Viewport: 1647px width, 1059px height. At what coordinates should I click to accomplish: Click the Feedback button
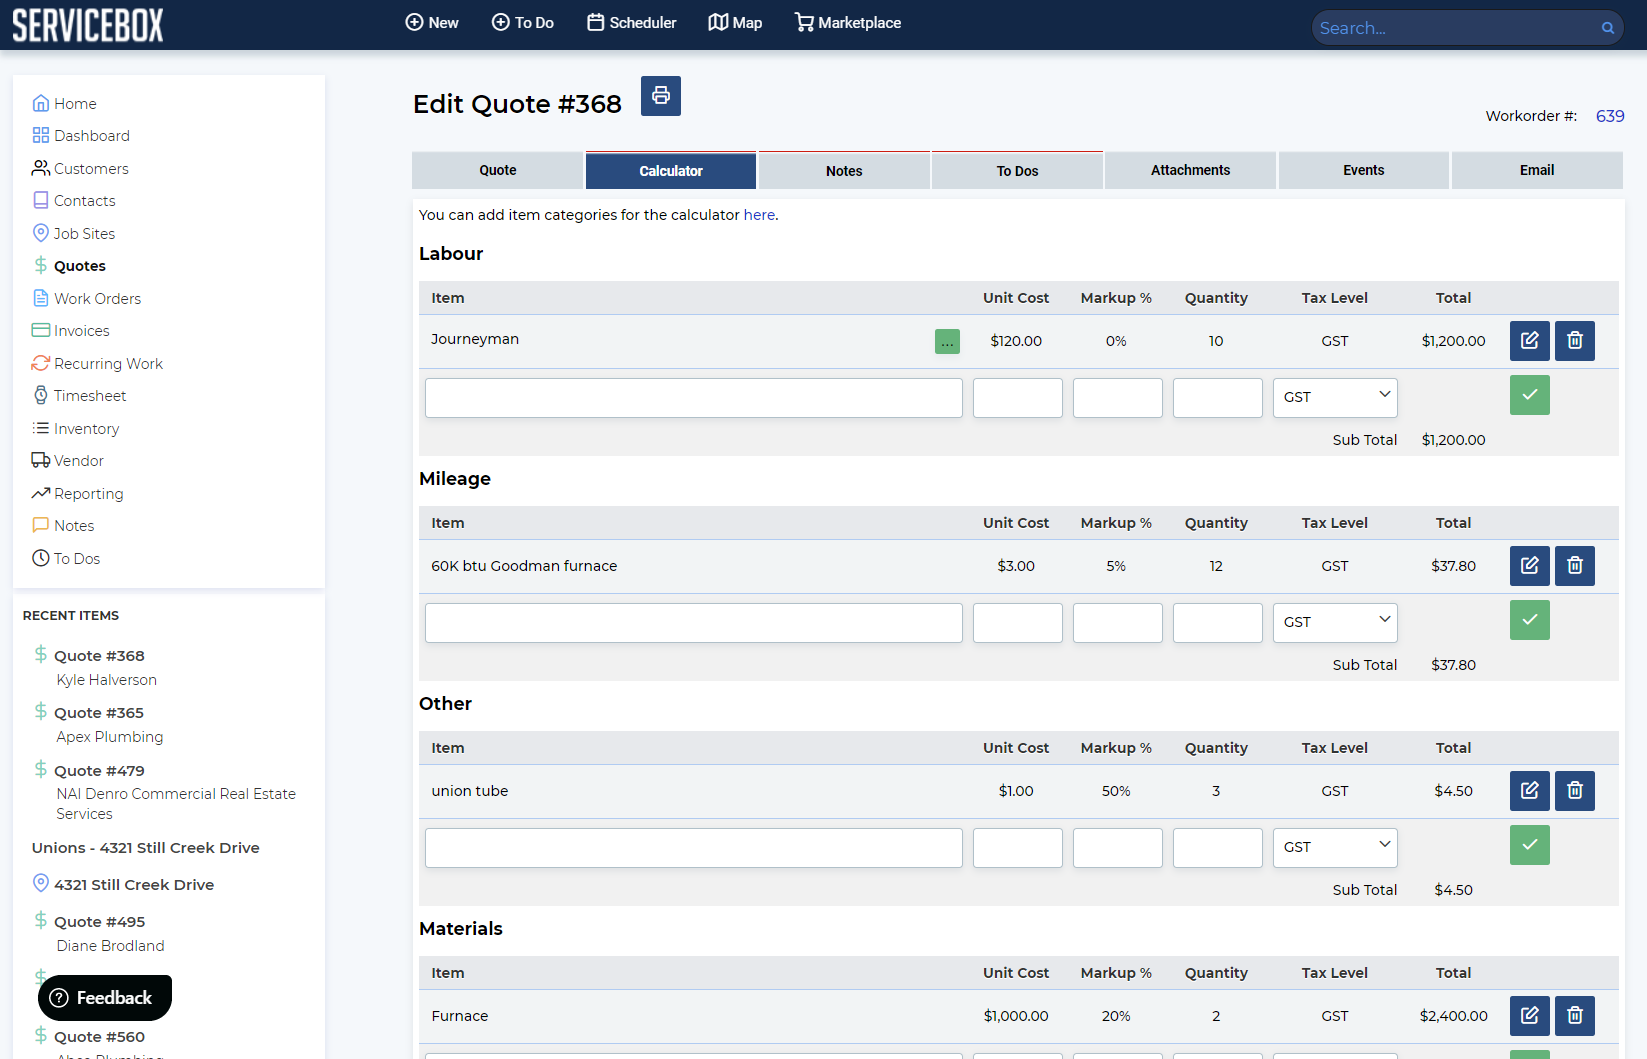[x=104, y=998]
